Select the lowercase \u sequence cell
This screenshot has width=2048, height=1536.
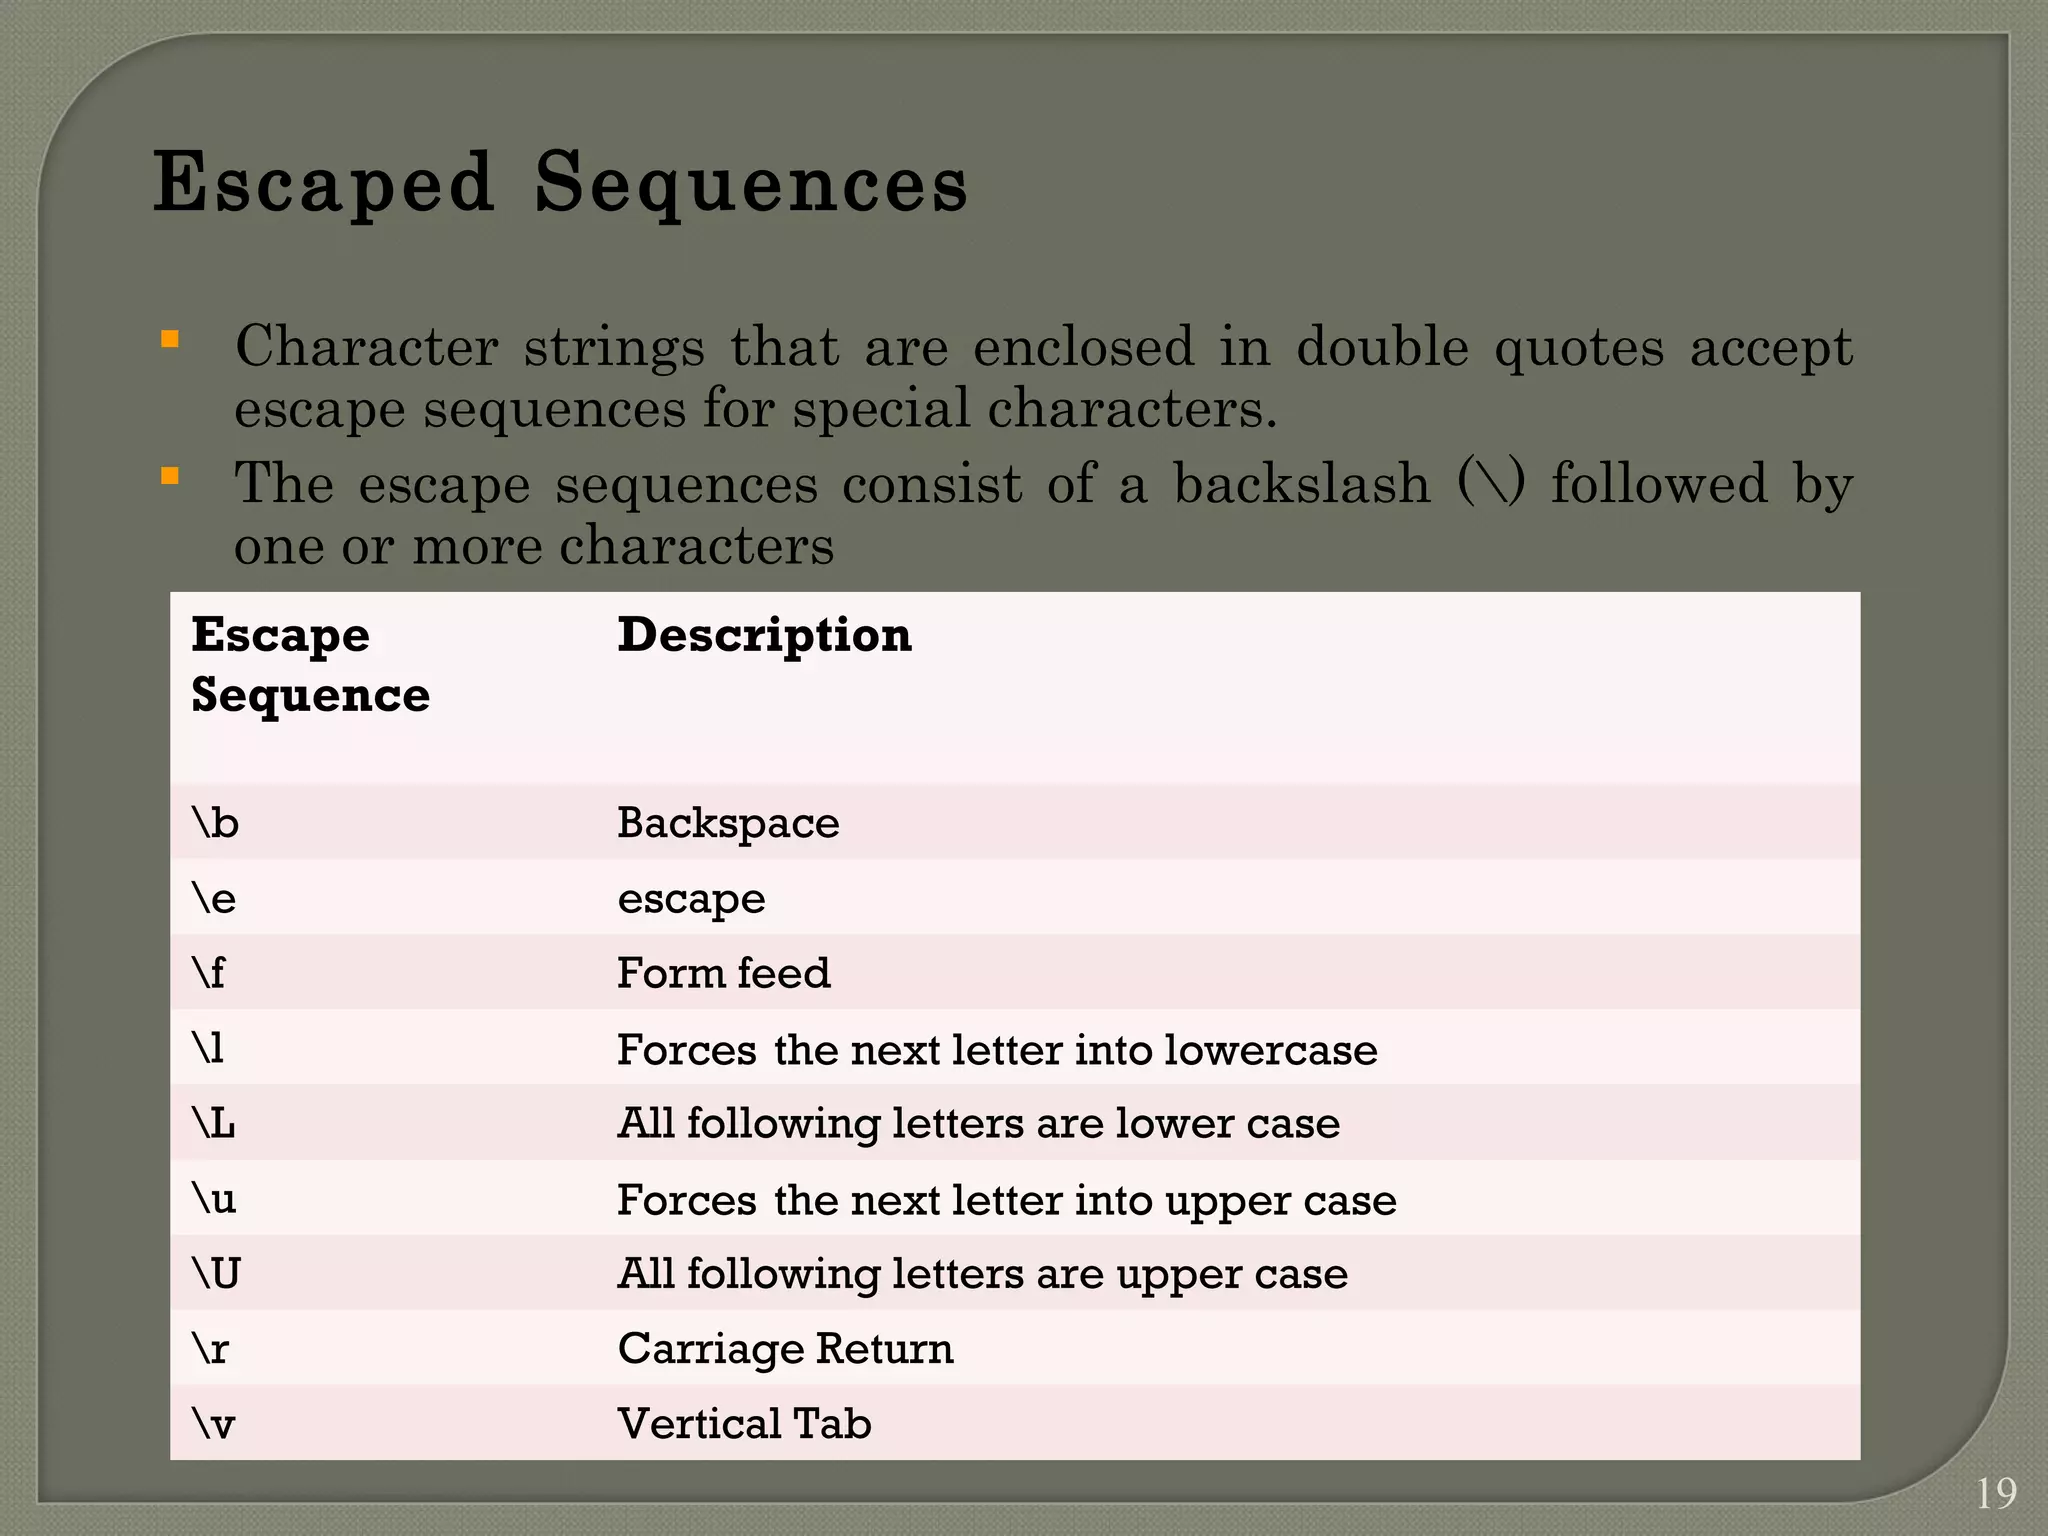click(215, 1198)
